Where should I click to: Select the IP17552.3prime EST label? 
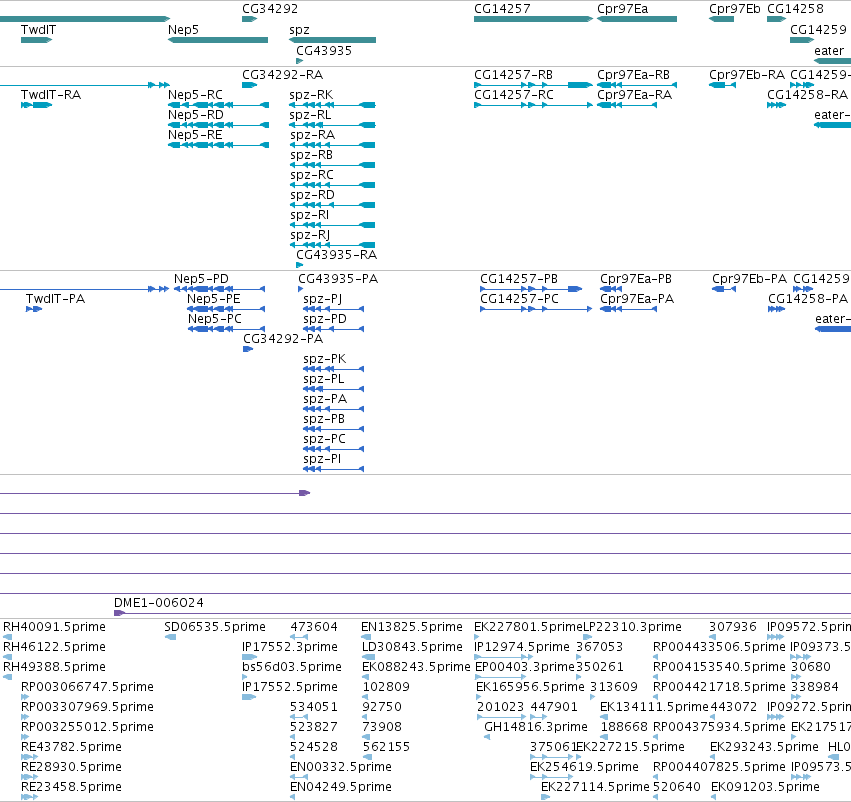(x=290, y=647)
